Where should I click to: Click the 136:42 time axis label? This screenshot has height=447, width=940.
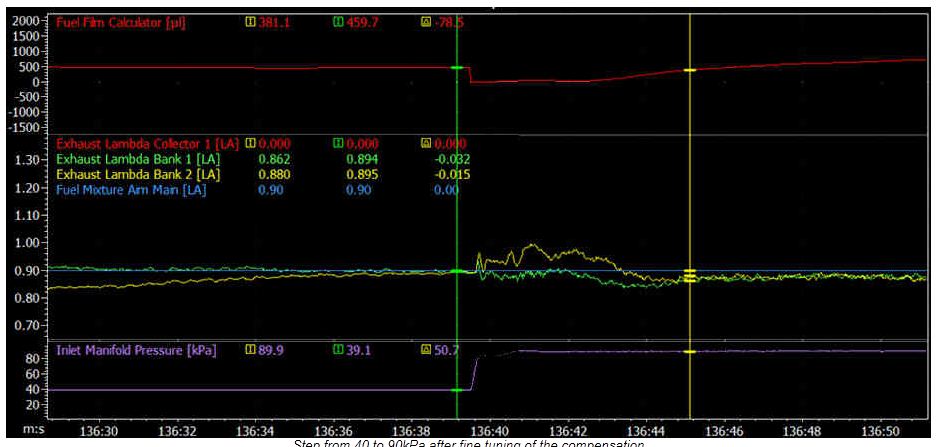pos(568,431)
